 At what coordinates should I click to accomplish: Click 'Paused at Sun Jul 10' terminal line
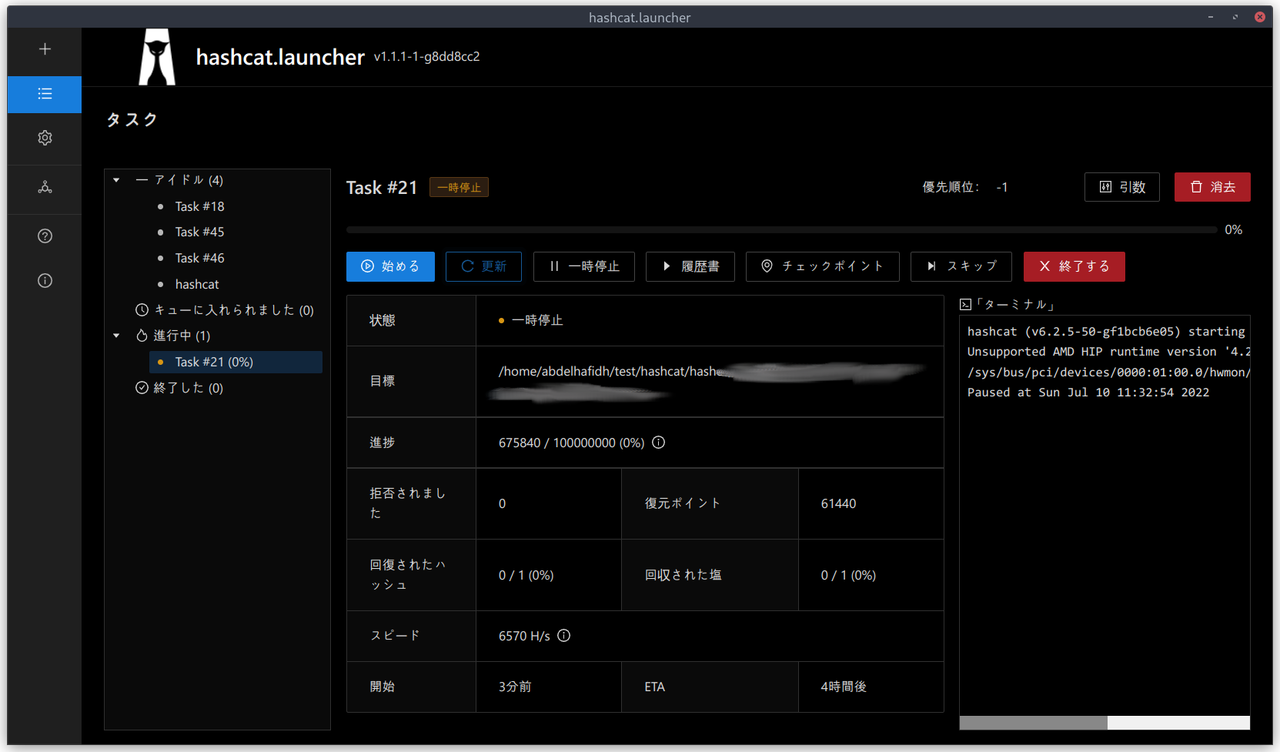click(1088, 392)
